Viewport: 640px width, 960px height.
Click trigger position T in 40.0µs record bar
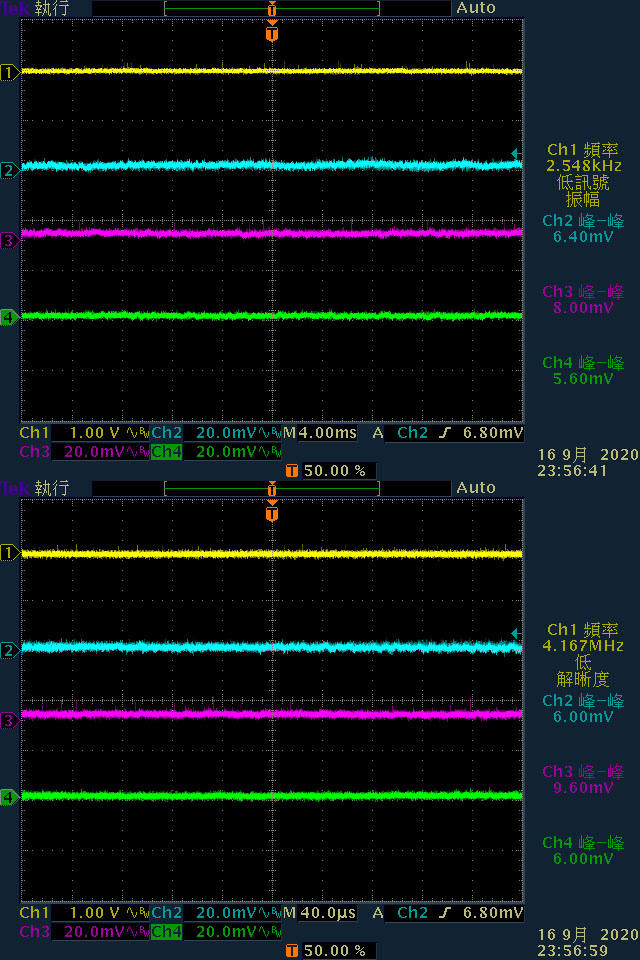pyautogui.click(x=272, y=489)
